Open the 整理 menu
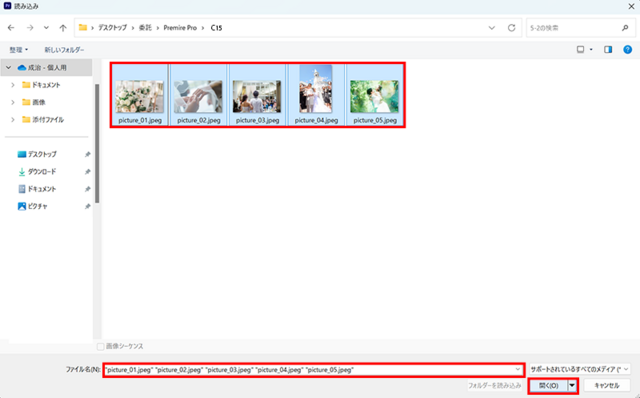The height and width of the screenshot is (398, 640). [19, 49]
